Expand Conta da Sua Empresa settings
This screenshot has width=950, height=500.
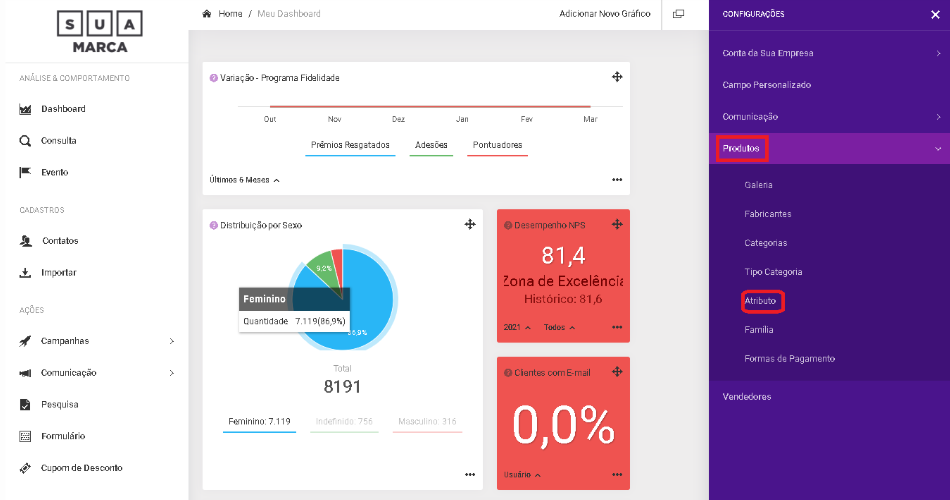pyautogui.click(x=937, y=53)
